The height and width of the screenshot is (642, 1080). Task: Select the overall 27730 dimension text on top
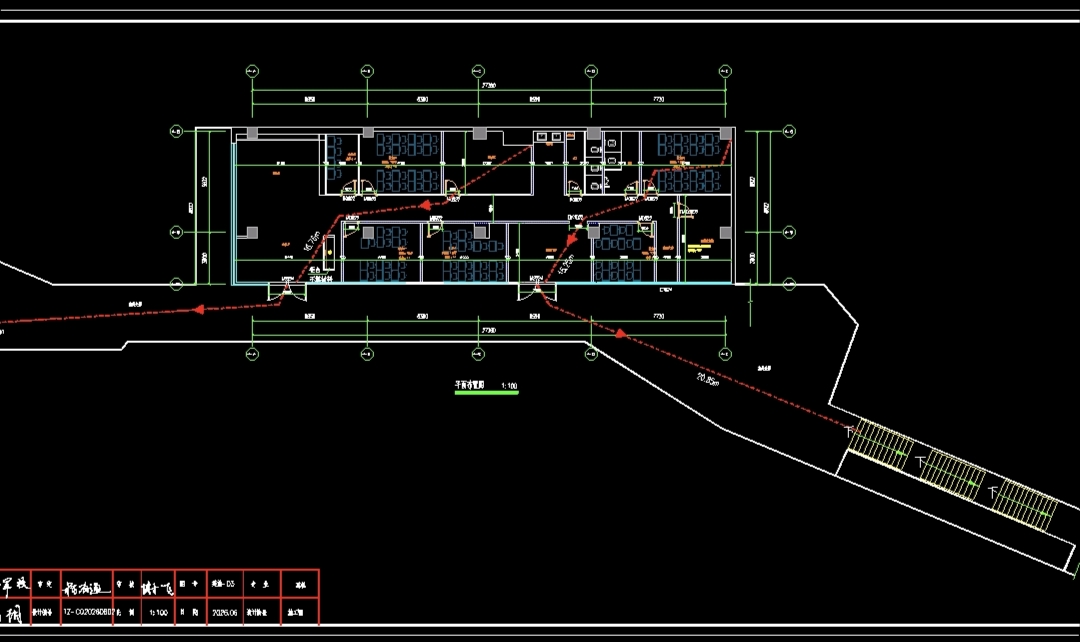coord(488,86)
